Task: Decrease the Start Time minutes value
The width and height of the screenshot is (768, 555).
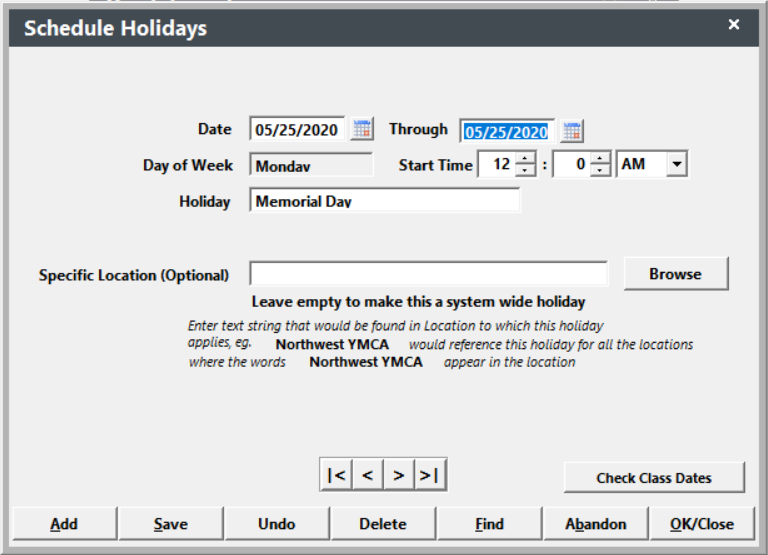Action: 600,171
